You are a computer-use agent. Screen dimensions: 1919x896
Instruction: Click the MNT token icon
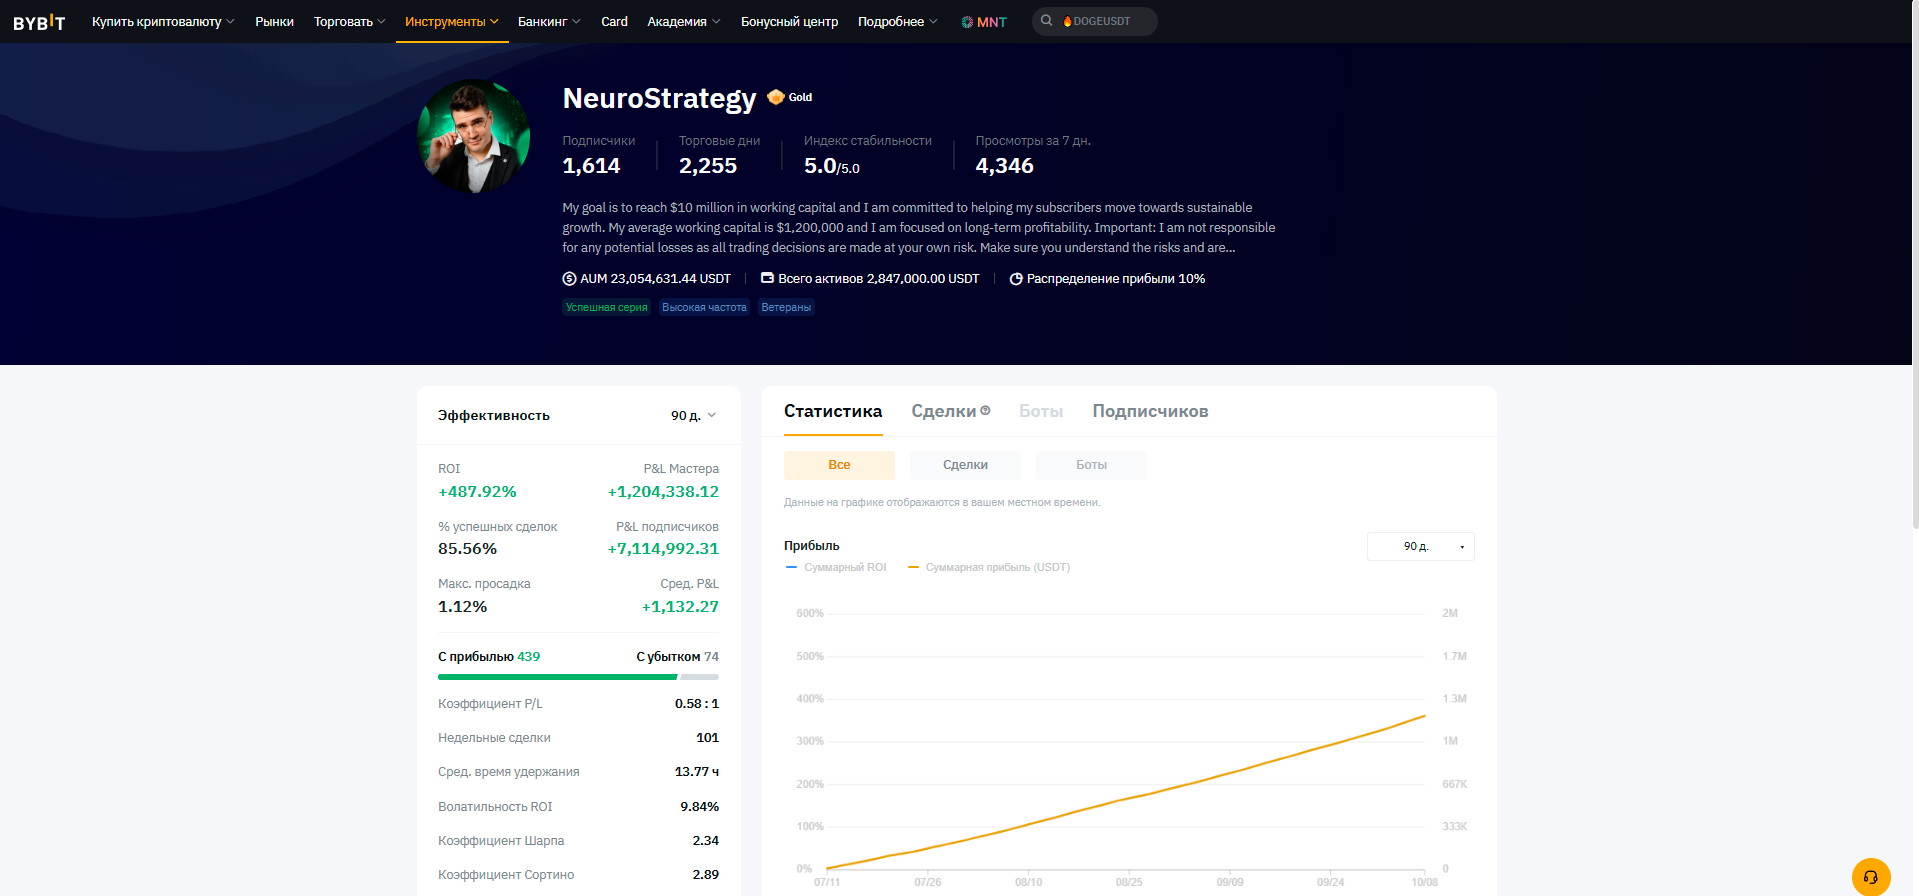[x=967, y=22]
